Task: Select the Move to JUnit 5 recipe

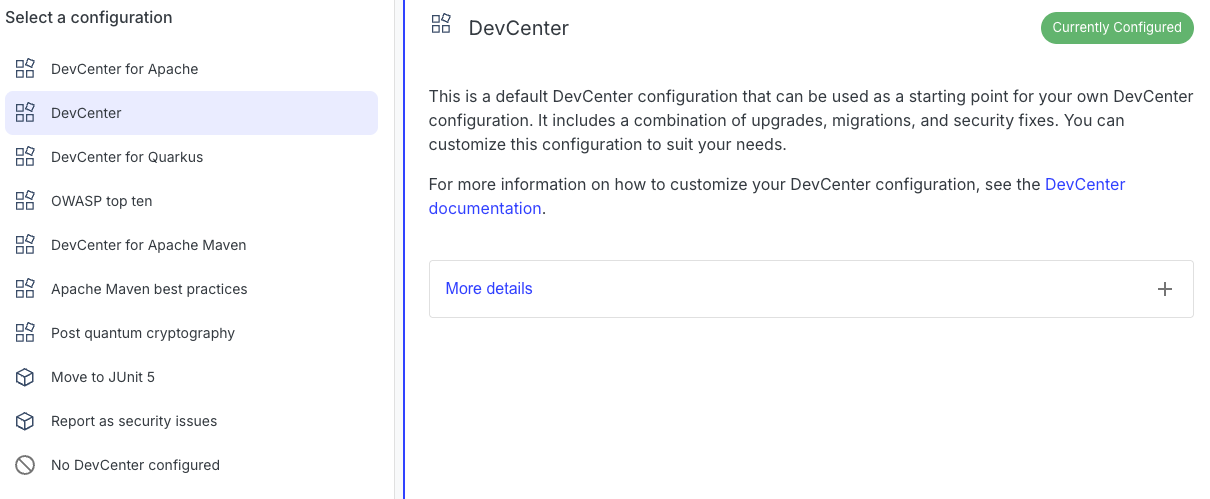Action: (191, 377)
